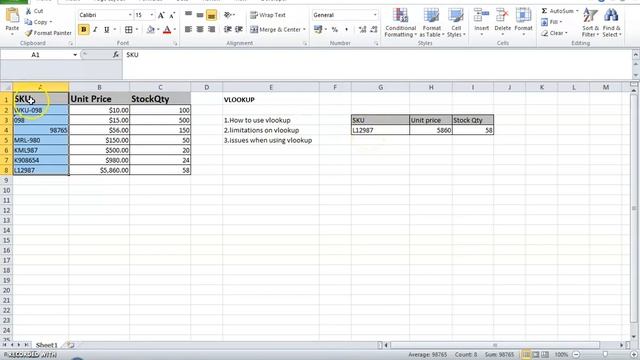Toggle Wrap Text
The height and width of the screenshot is (360, 640).
click(268, 15)
